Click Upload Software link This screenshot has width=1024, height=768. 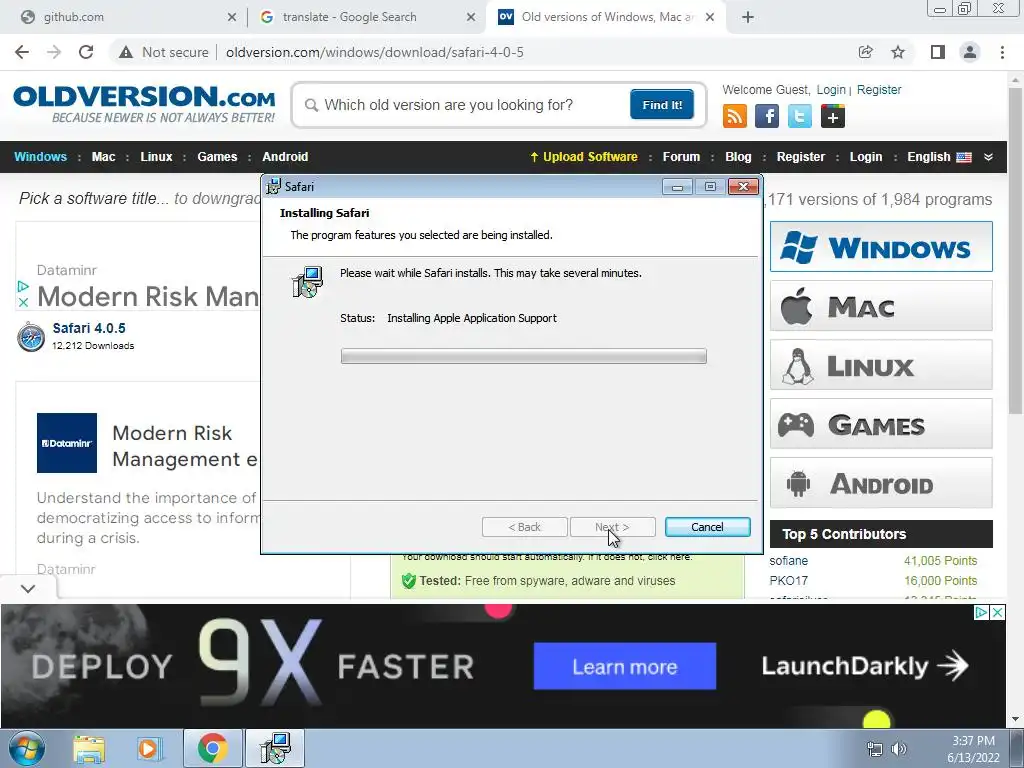pyautogui.click(x=584, y=157)
